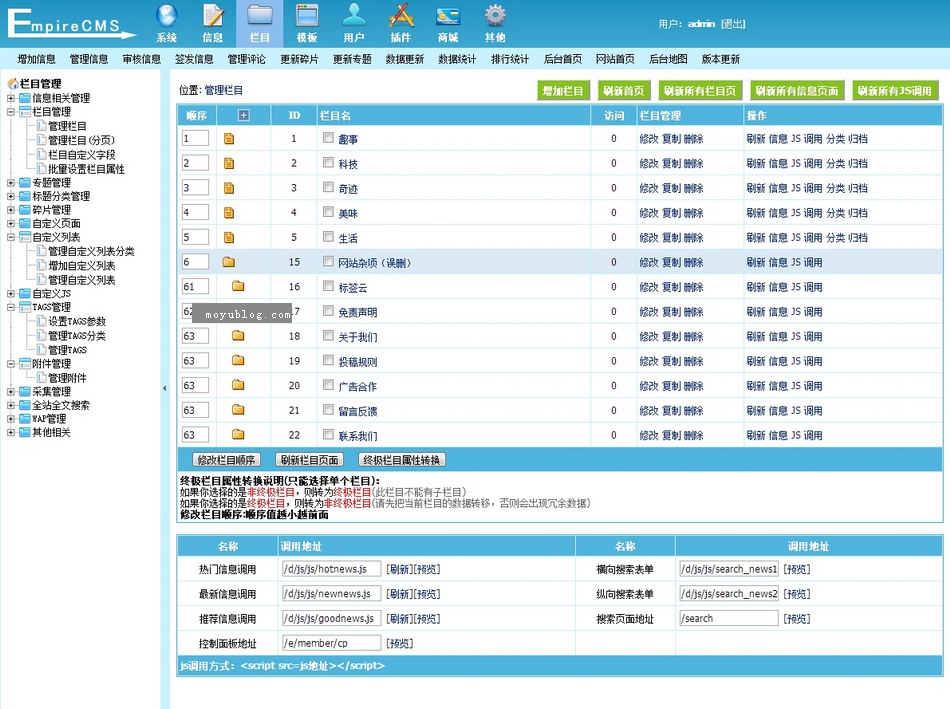This screenshot has width=950, height=709.
Task: Click folder icon in 广告合作 row
Action: pos(238,385)
